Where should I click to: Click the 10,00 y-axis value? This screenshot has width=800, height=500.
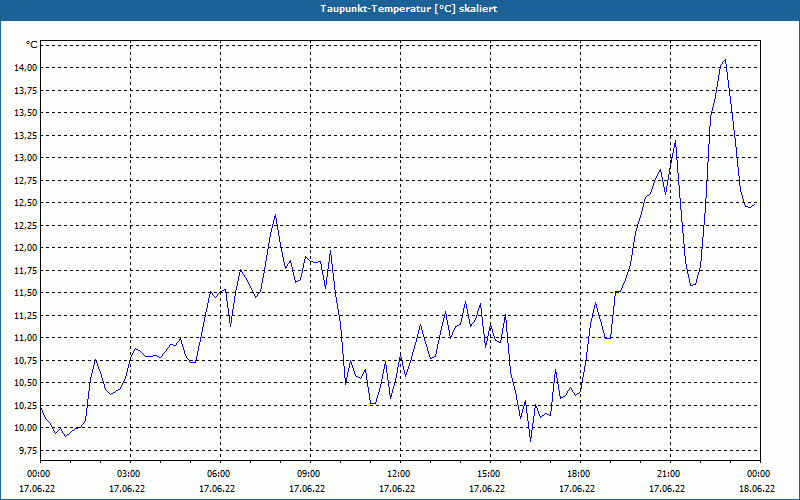coord(26,428)
